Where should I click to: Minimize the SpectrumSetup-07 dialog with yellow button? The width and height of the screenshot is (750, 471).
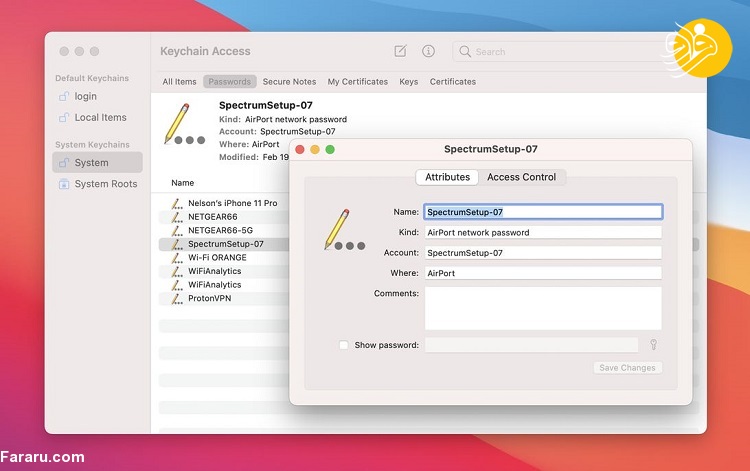[x=315, y=150]
